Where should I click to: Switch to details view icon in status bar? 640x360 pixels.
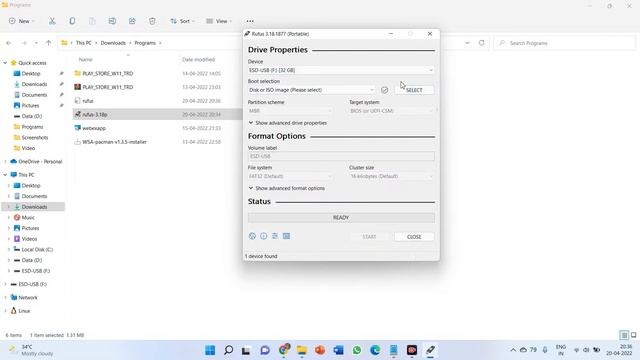(624, 335)
